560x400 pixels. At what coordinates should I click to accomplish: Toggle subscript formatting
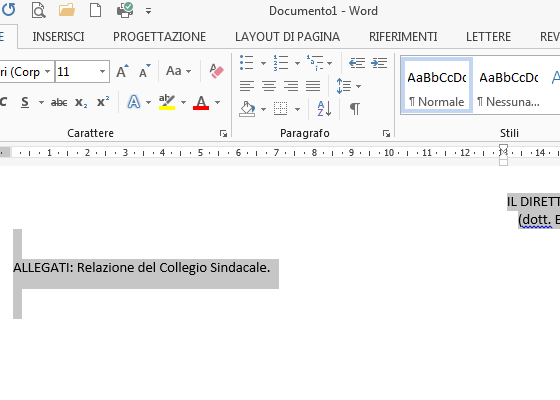tap(81, 102)
